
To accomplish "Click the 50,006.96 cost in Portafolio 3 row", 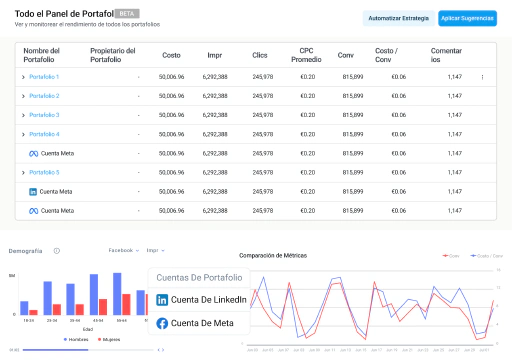I will click(x=171, y=115).
